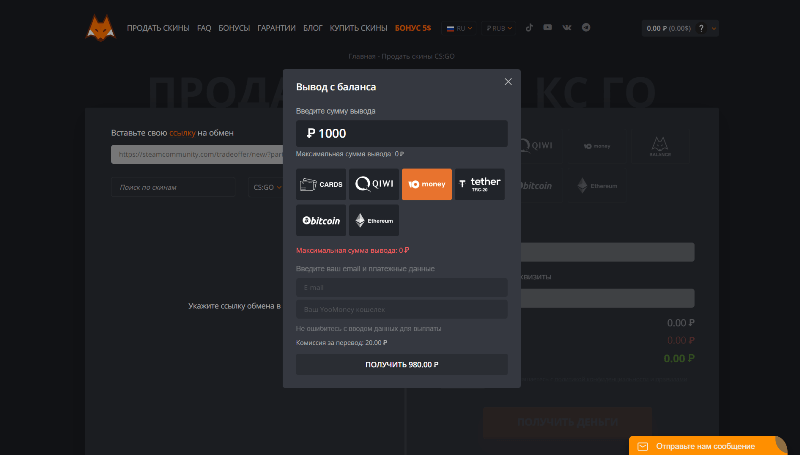The width and height of the screenshot is (800, 455).
Task: Click the 0.00 ₽ balance display in header
Action: click(668, 29)
